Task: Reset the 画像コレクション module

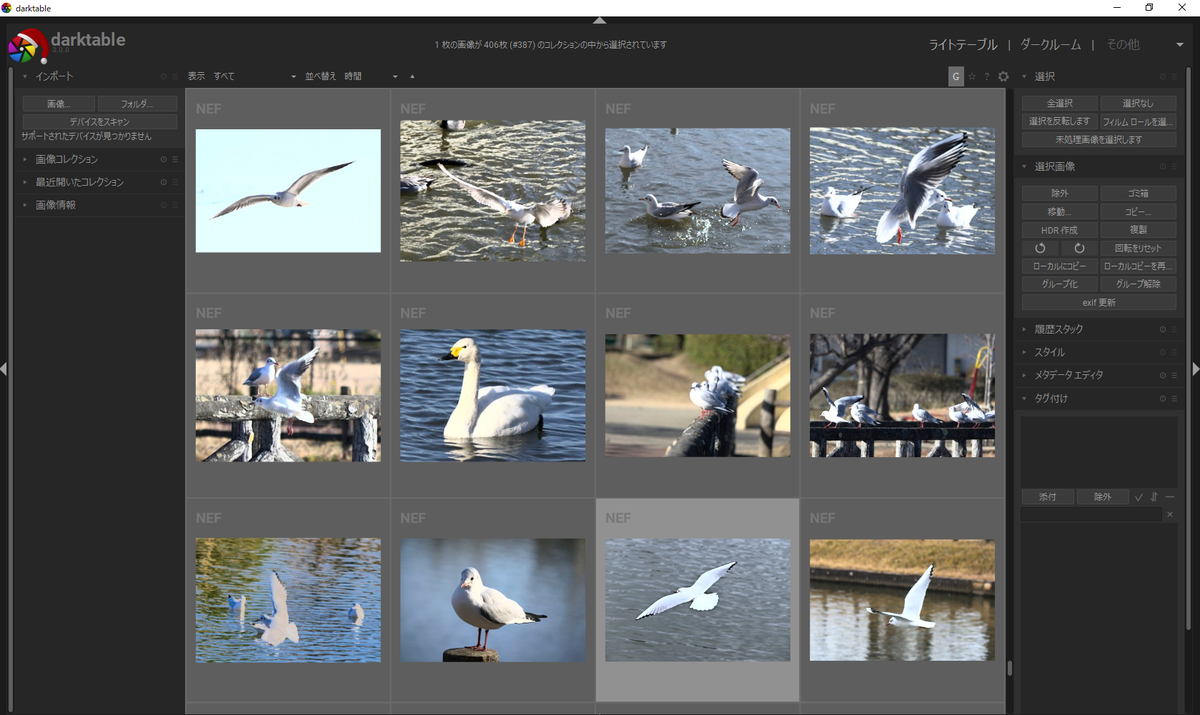Action: click(164, 159)
